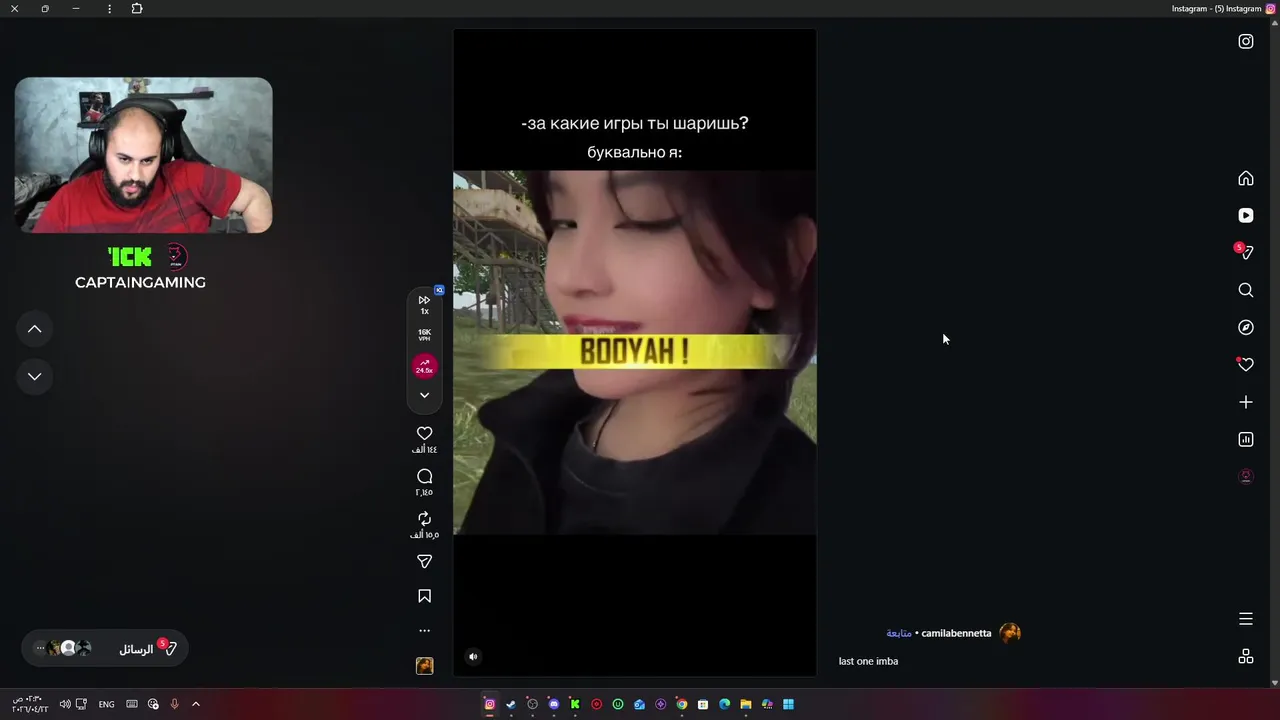Open Explore via the compass icon

(1246, 327)
